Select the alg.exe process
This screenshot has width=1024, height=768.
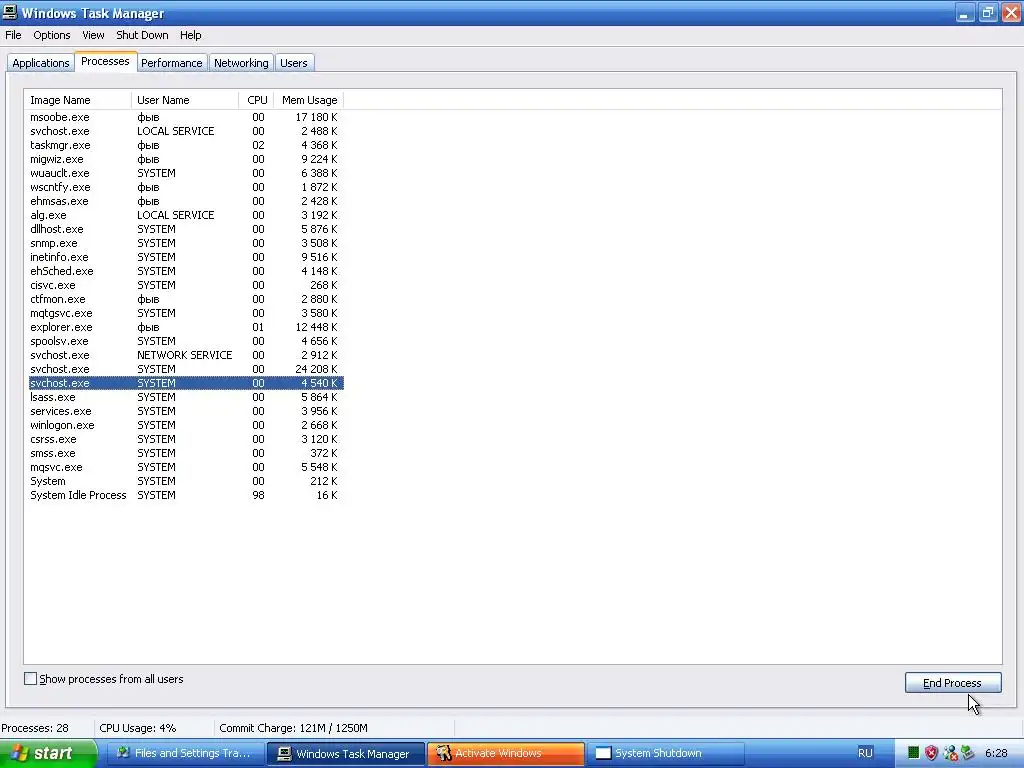pos(185,215)
